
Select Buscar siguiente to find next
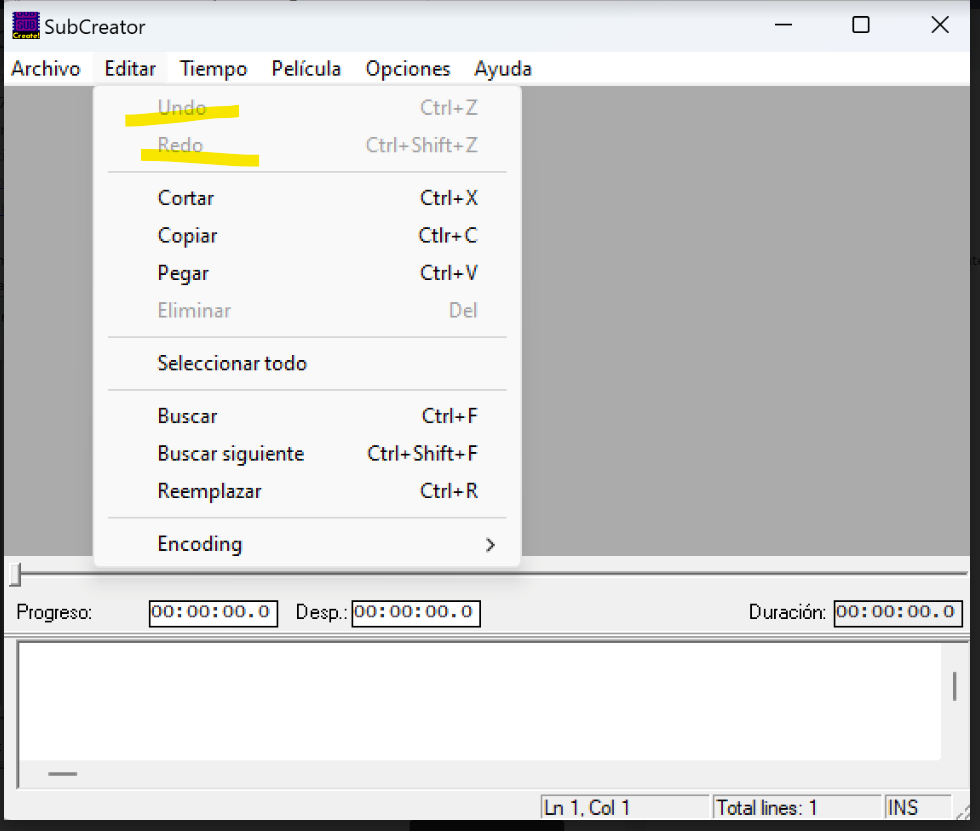(230, 453)
